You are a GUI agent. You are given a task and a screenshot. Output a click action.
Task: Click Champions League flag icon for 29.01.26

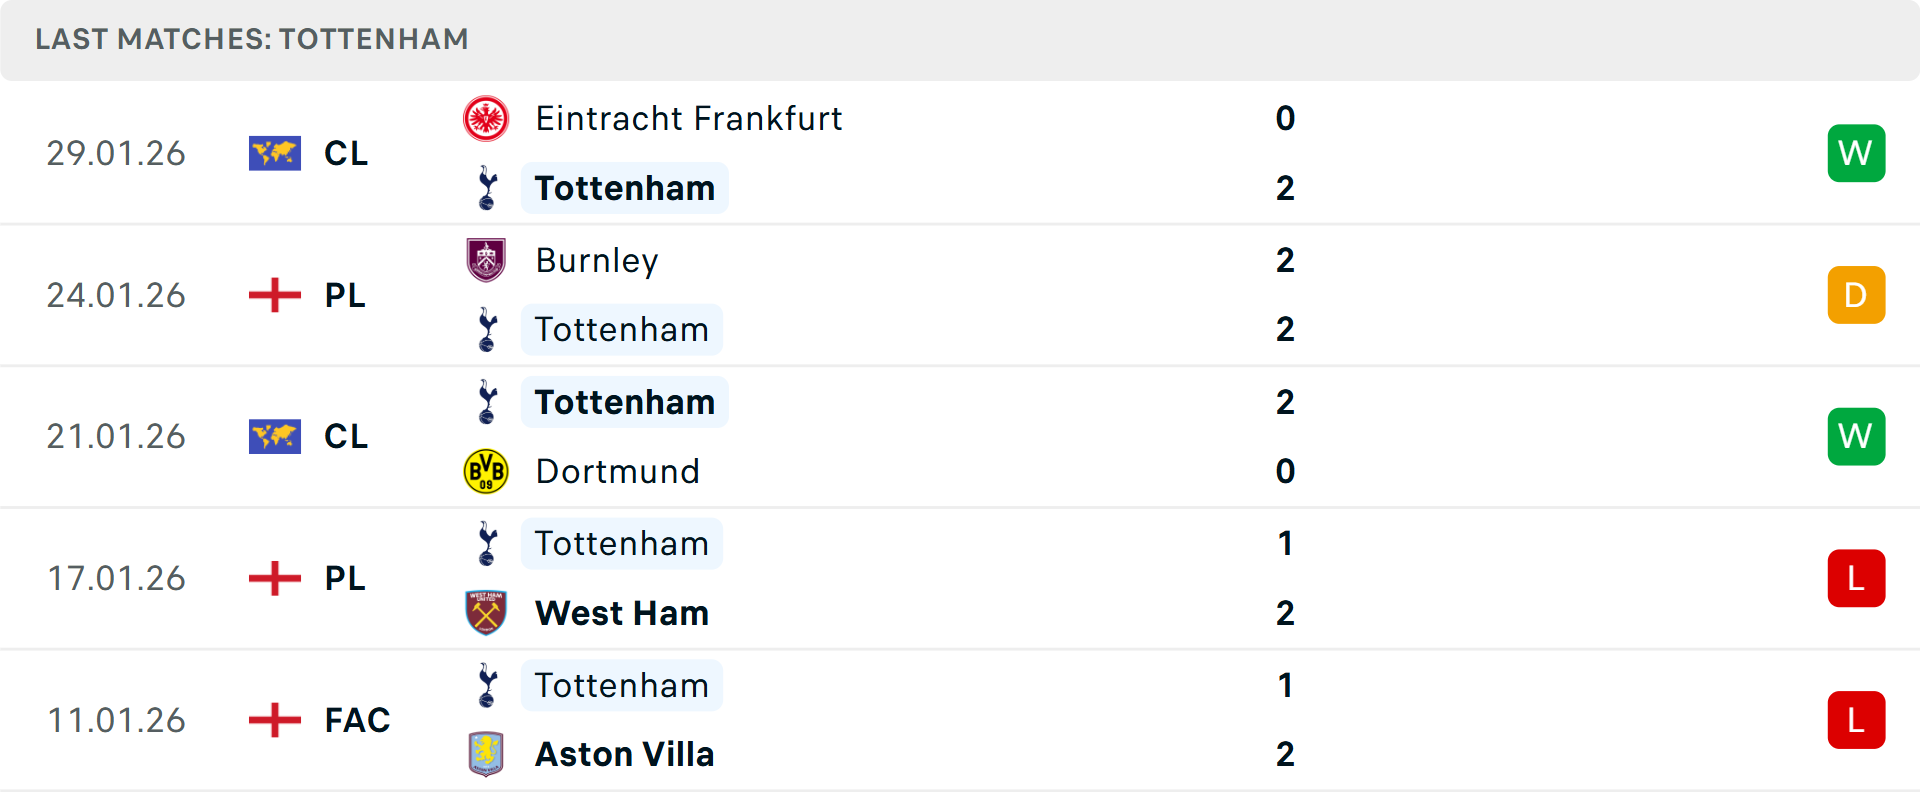click(275, 153)
